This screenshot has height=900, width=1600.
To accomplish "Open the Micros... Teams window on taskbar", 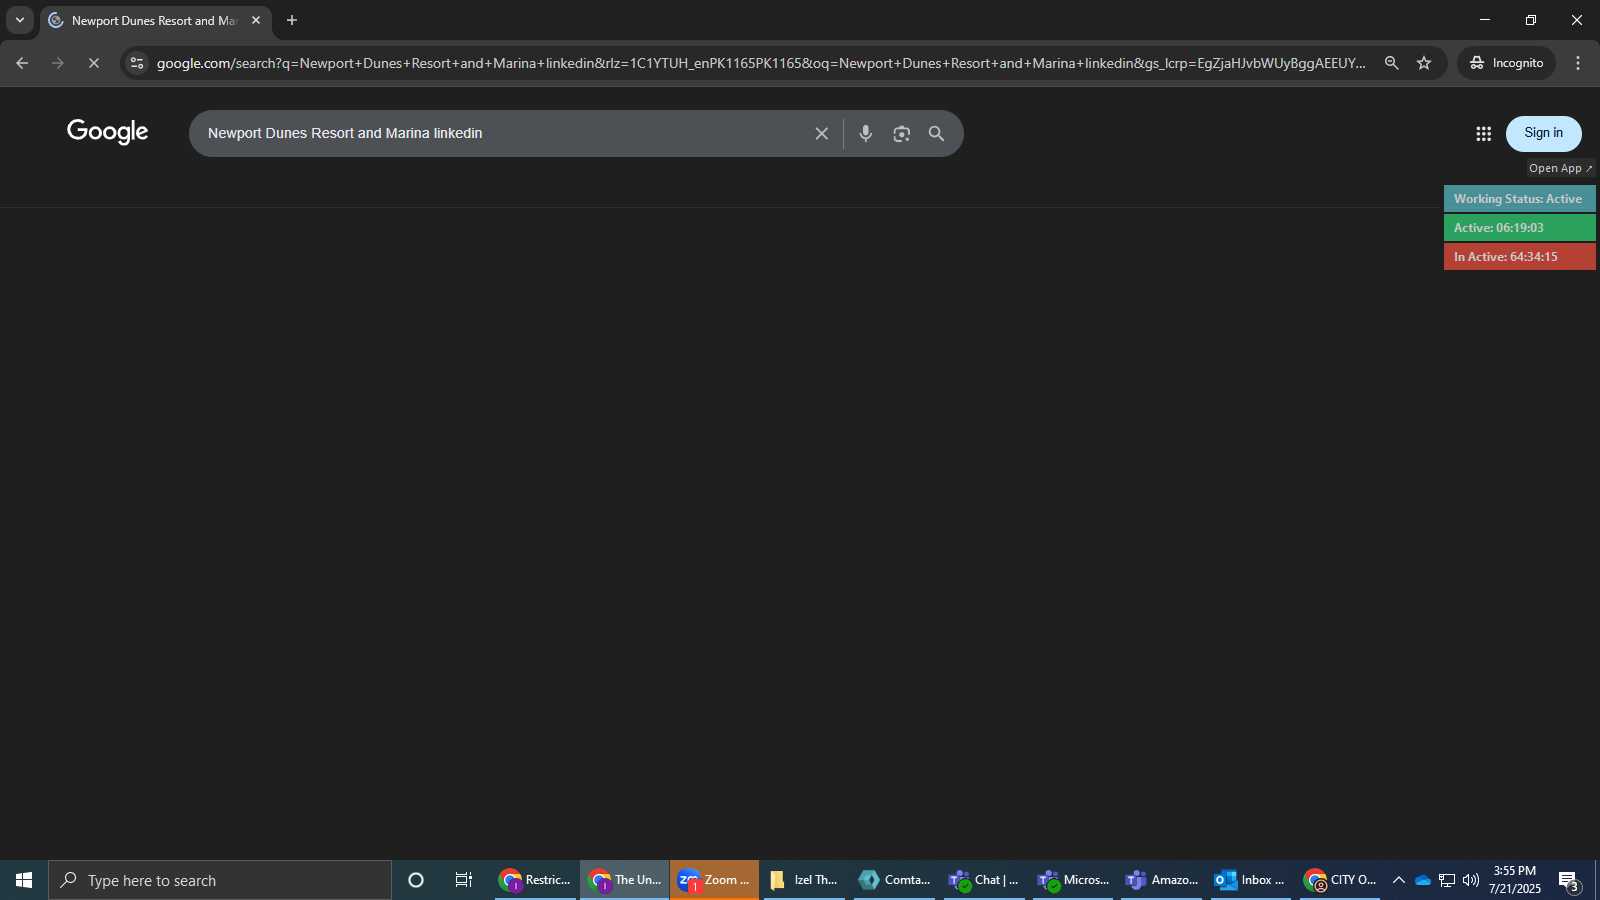I will pyautogui.click(x=1073, y=880).
